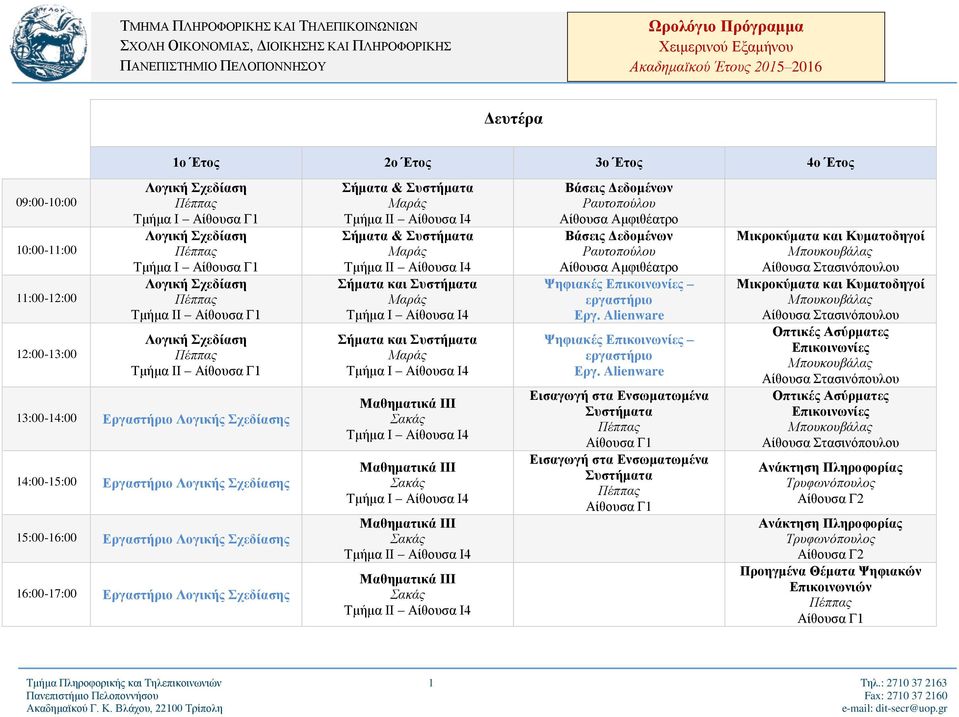
Task: Select the 'Fax: 2710 37 2160' line
Action: pos(906,696)
